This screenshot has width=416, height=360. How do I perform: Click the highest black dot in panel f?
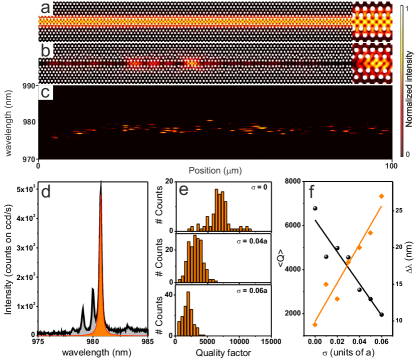click(315, 209)
